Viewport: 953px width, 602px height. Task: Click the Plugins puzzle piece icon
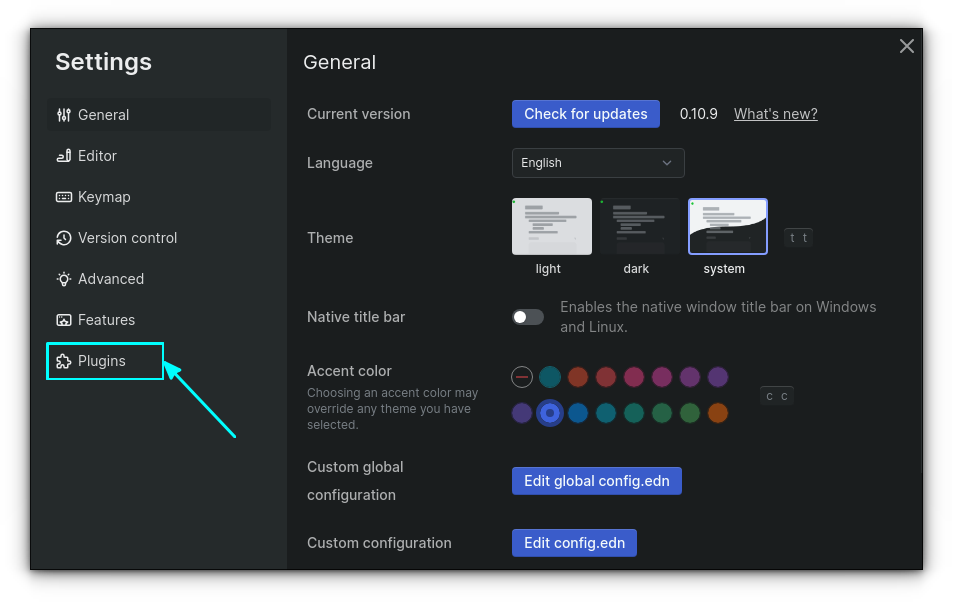[x=64, y=361]
